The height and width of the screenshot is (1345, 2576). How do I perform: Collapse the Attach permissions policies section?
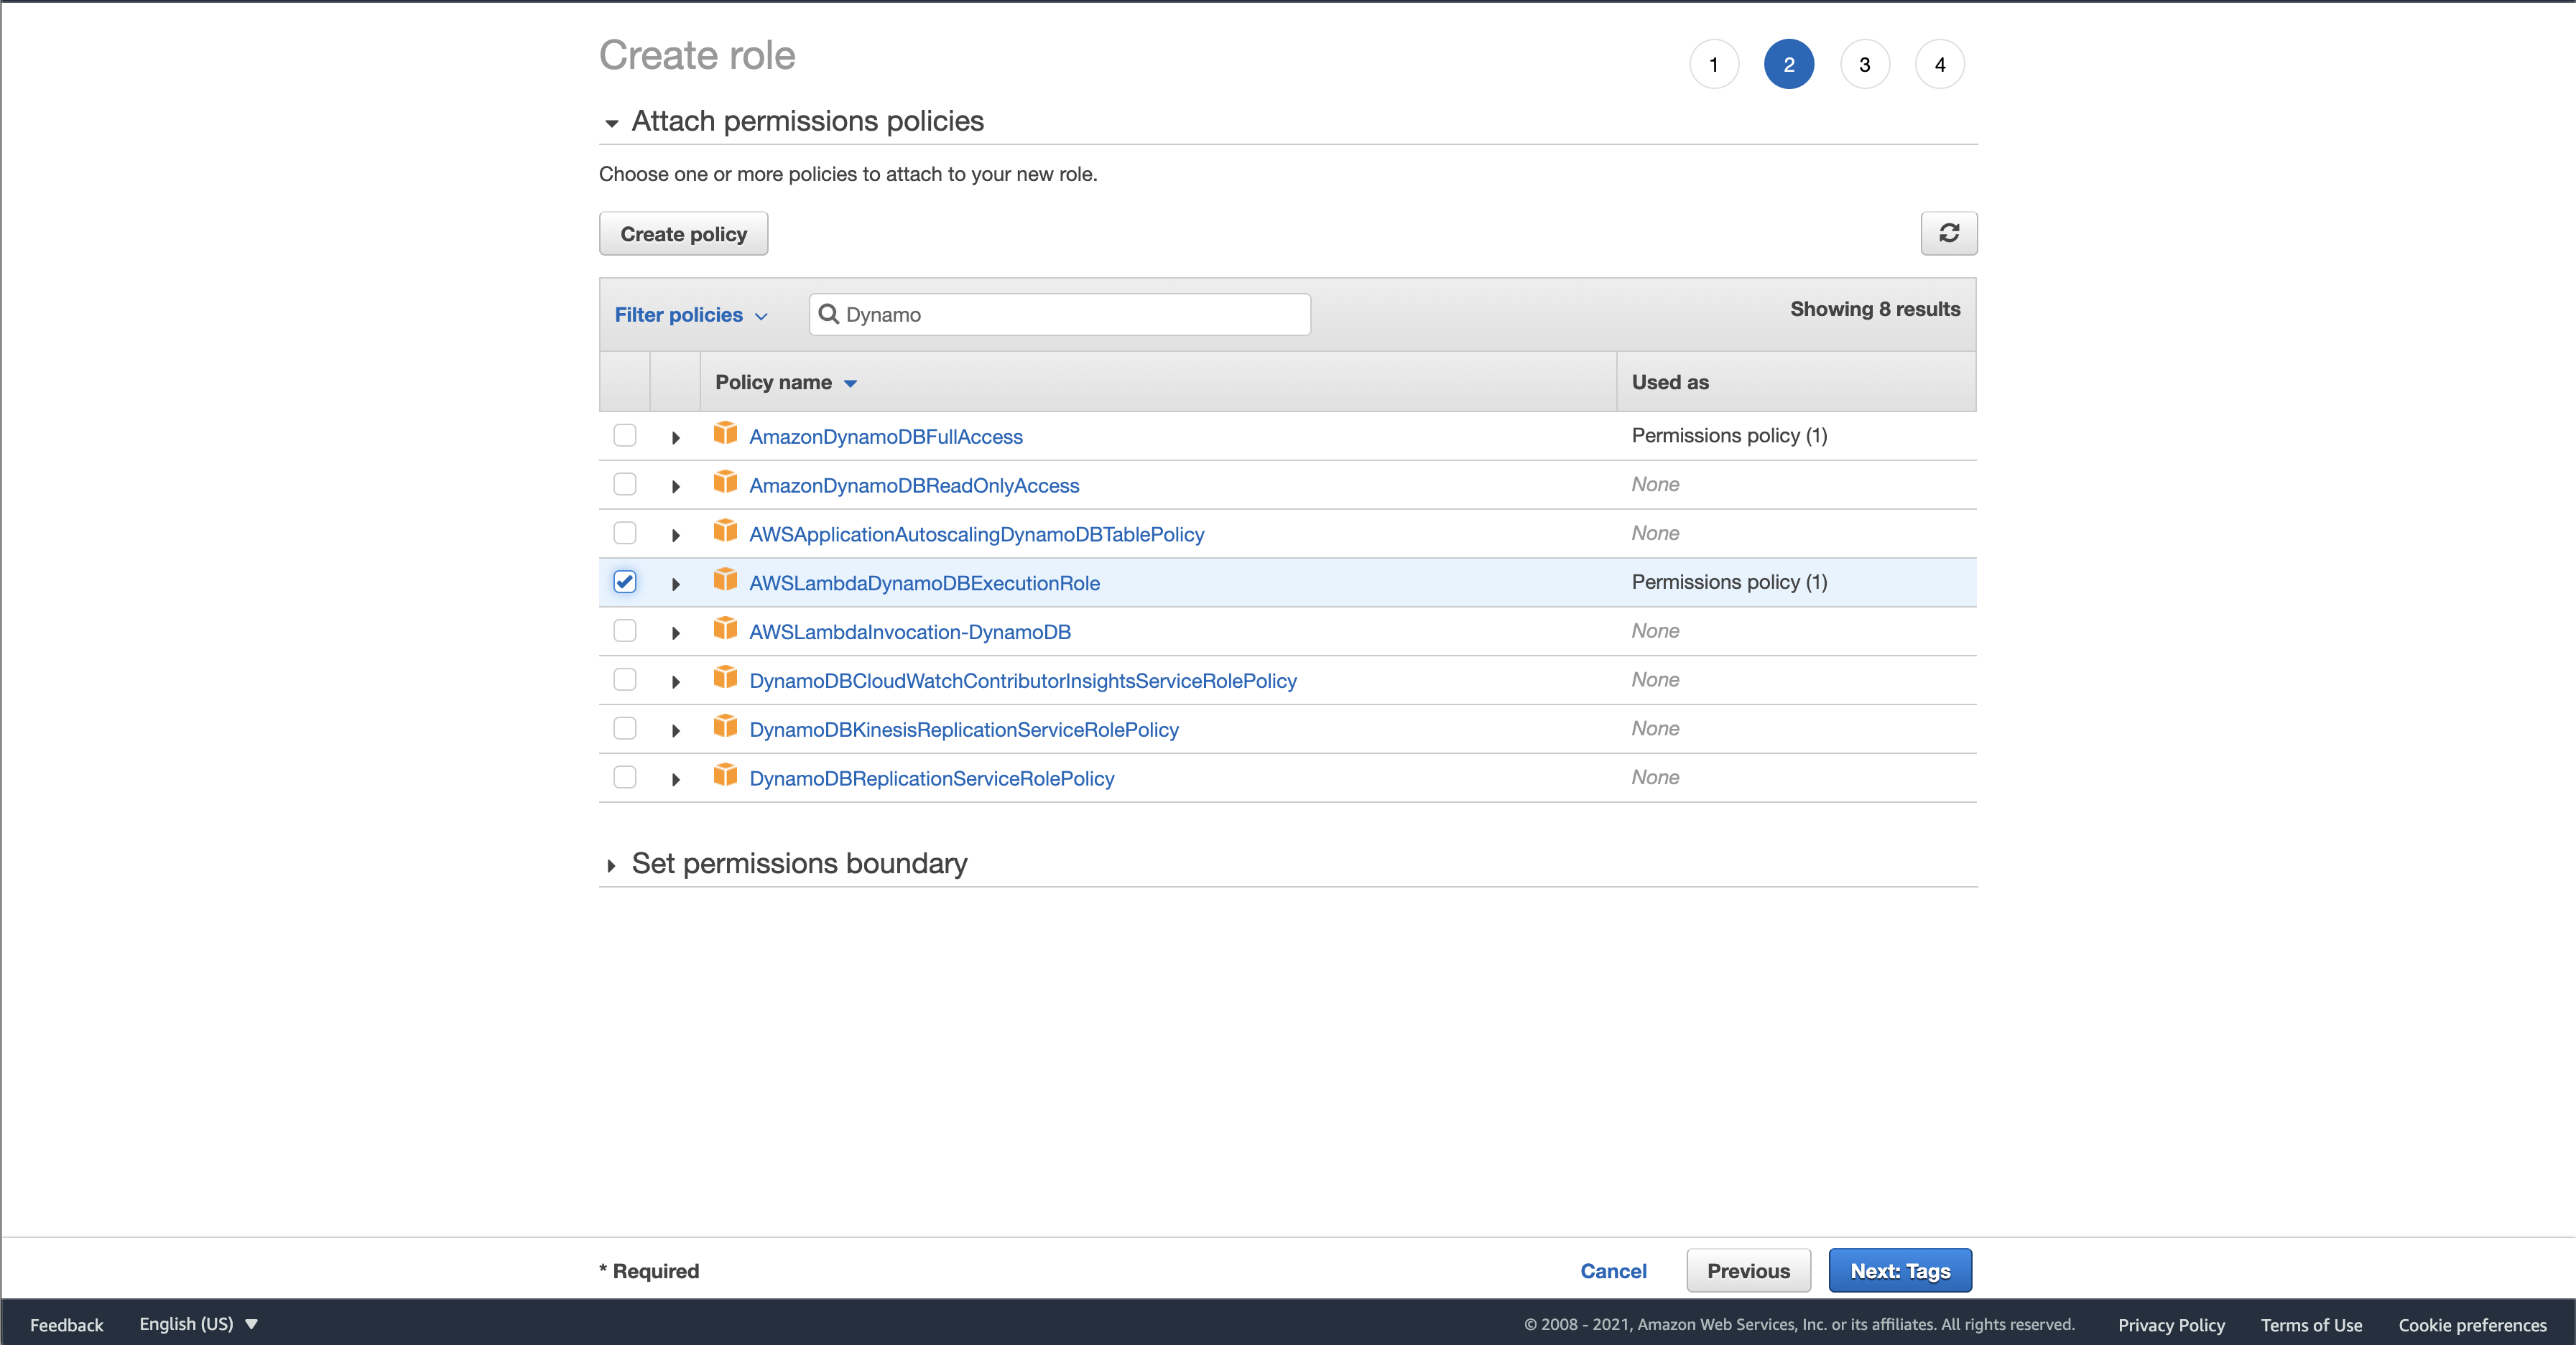611,124
